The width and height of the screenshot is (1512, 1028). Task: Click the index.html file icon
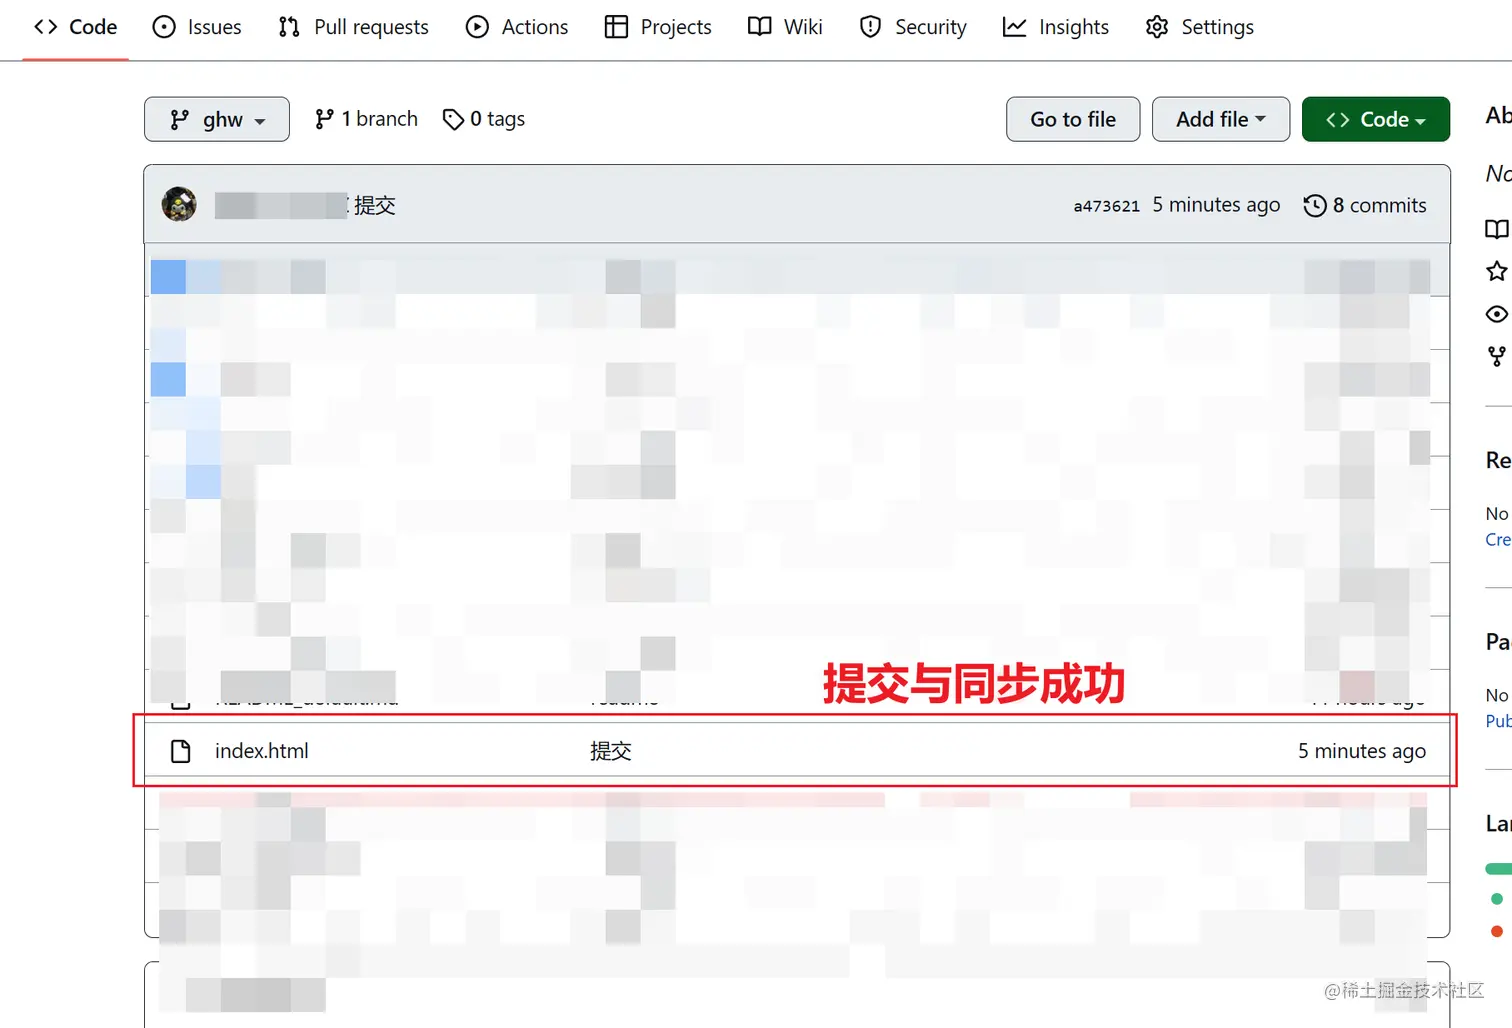[x=181, y=751]
